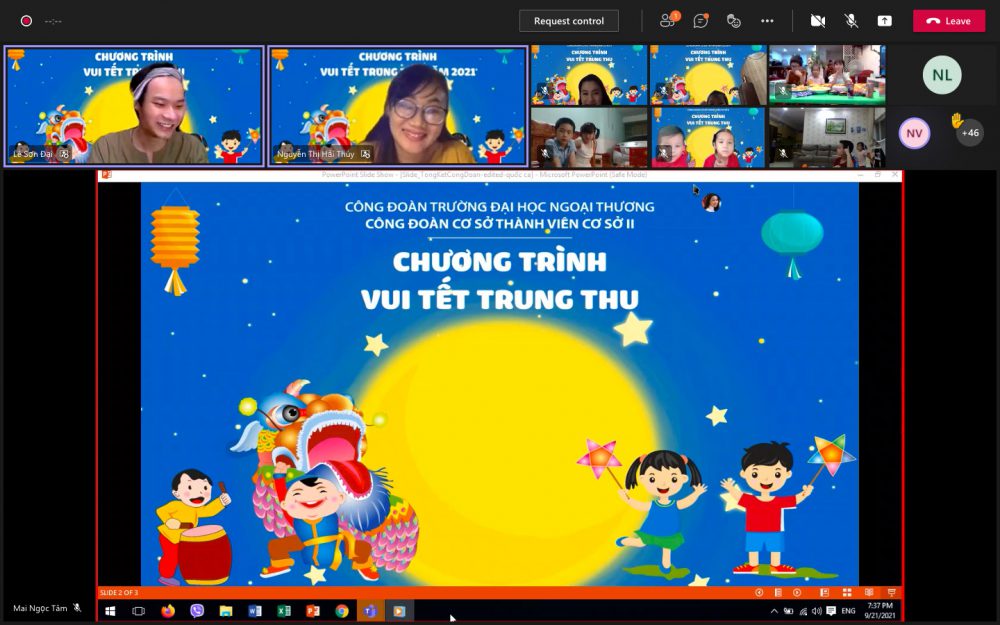Select Lê Sơn Đại's video tile
This screenshot has height=625, width=1000.
click(x=134, y=106)
